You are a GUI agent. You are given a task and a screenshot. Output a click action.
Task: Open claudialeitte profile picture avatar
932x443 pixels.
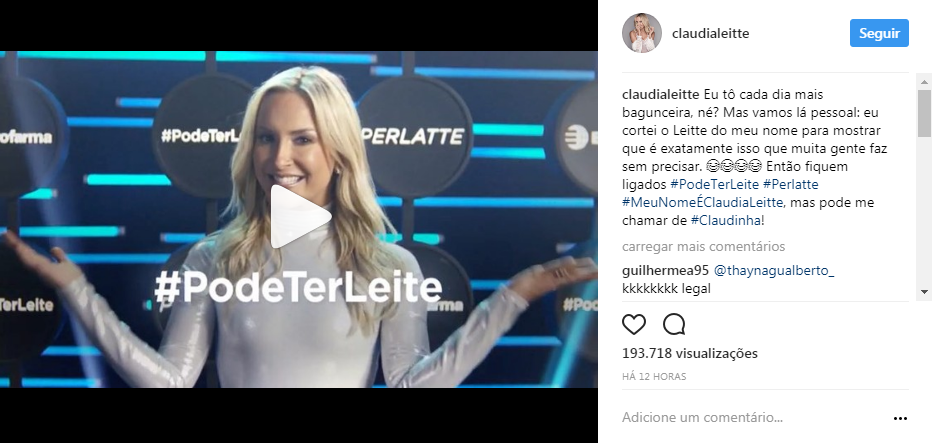pos(642,33)
